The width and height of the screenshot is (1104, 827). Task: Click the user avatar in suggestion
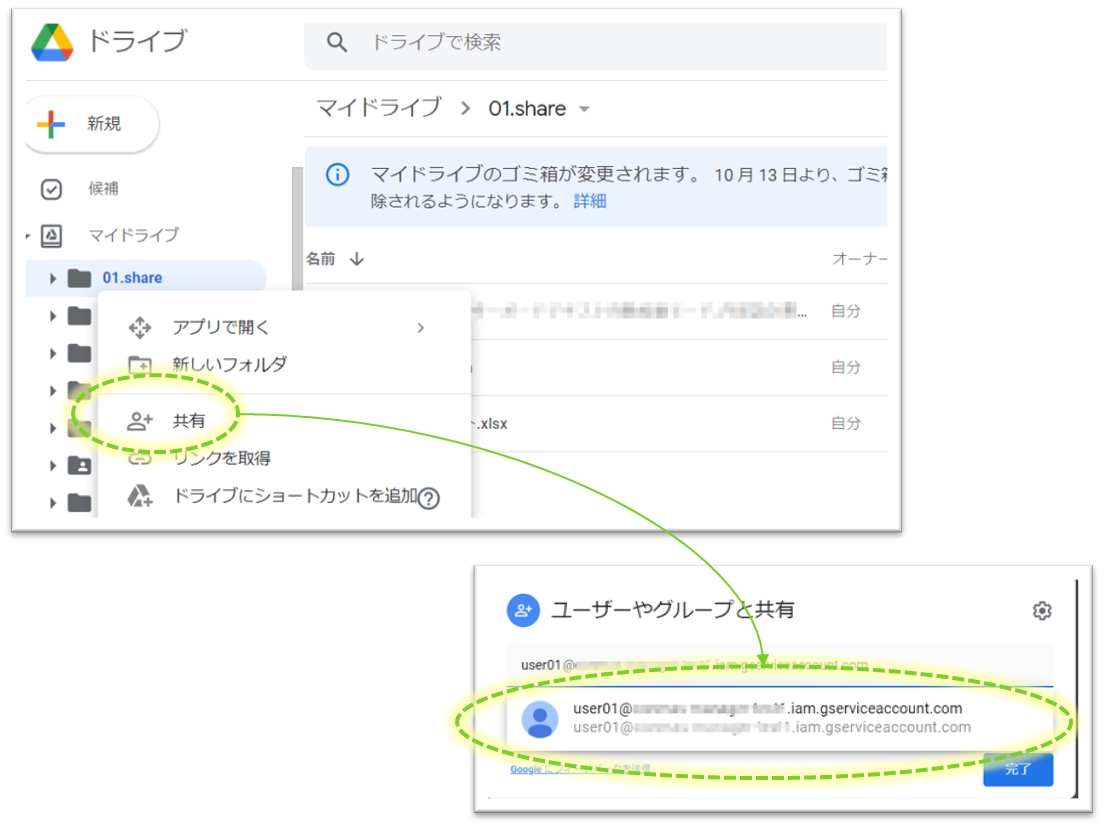pos(540,719)
